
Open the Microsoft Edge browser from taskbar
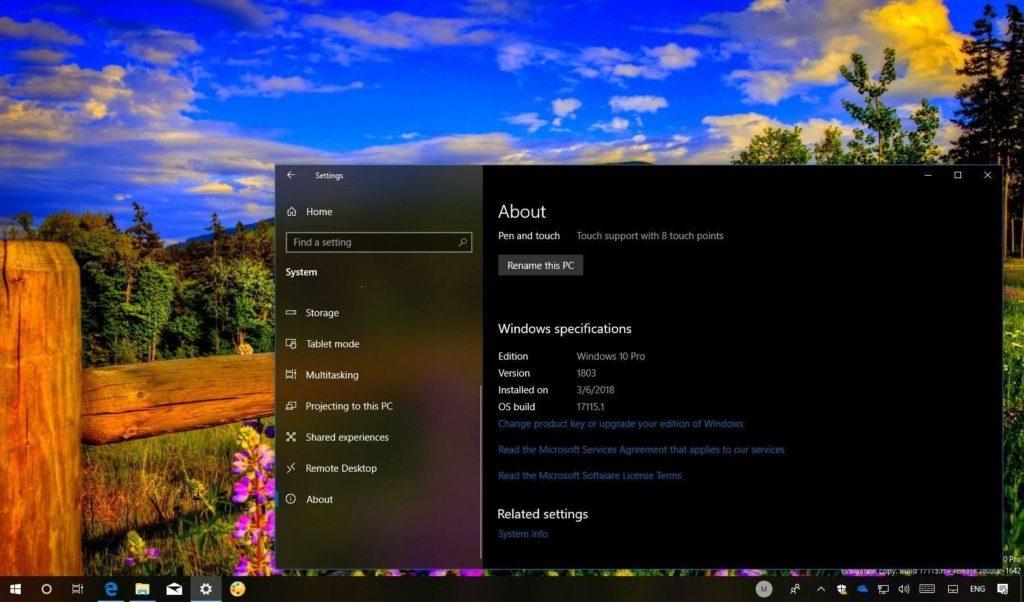click(110, 589)
